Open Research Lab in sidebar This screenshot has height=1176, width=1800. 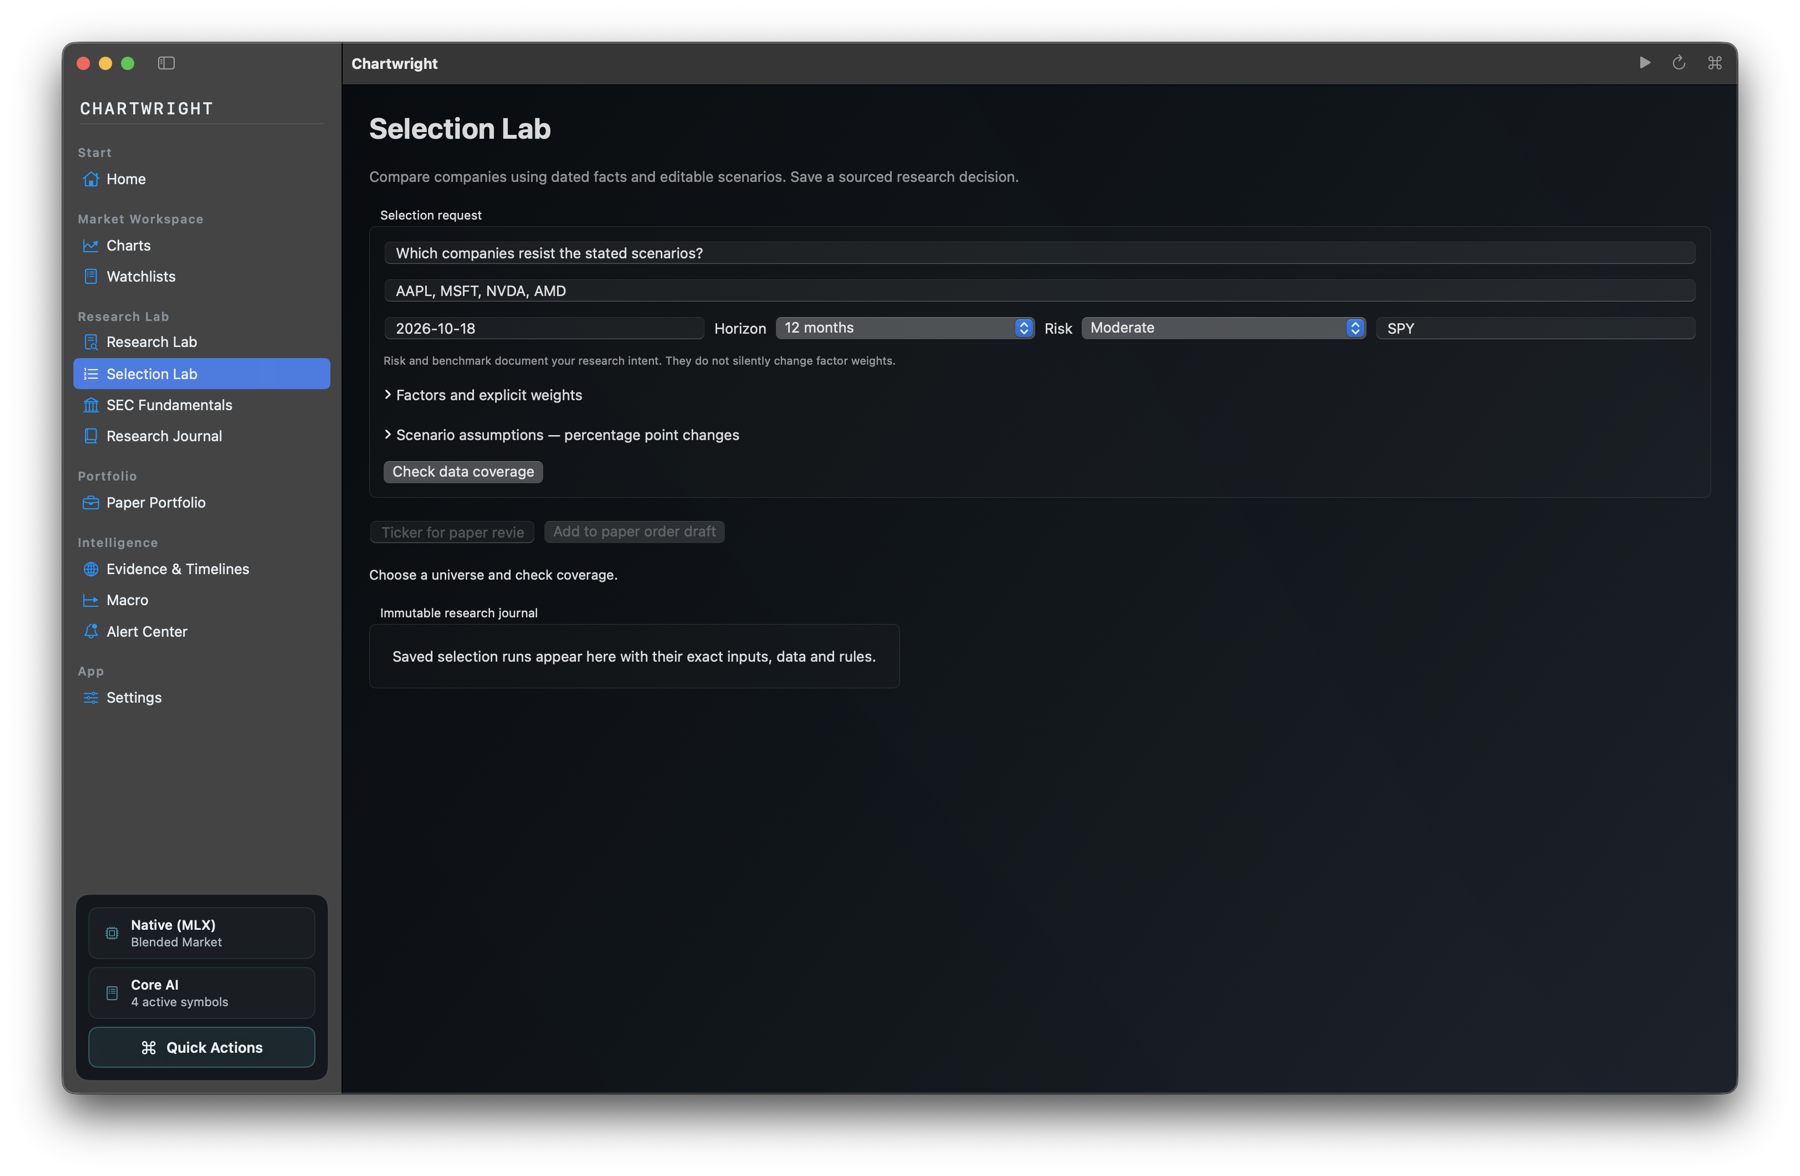pyautogui.click(x=202, y=342)
